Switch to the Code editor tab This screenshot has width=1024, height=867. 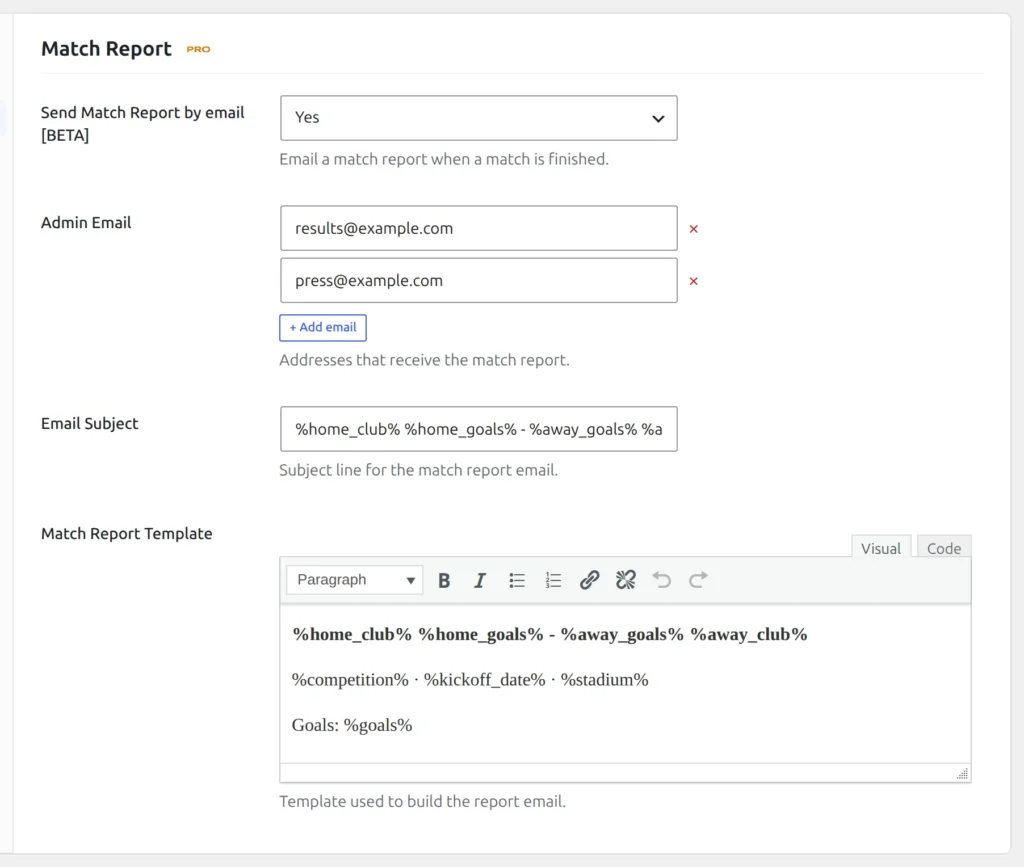tap(944, 546)
